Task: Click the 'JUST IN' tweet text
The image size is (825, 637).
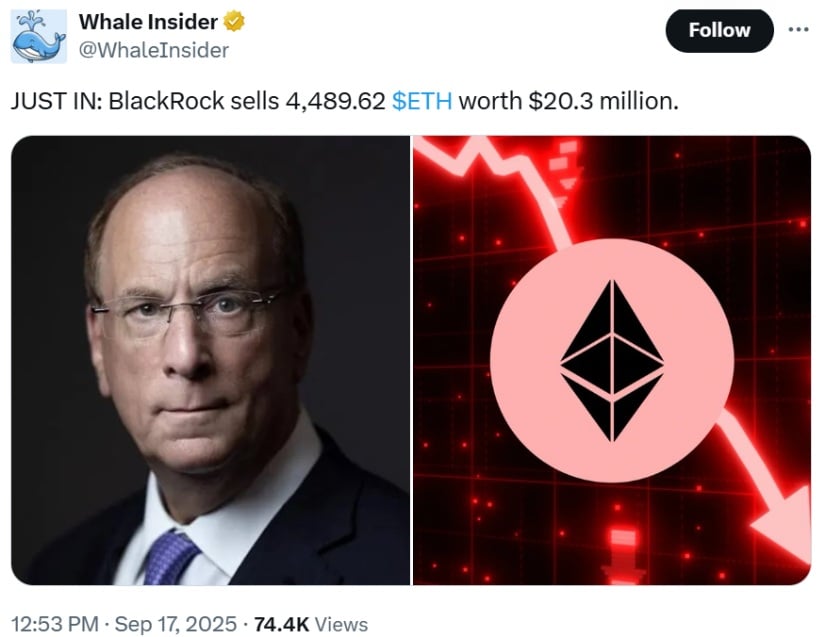Action: point(56,100)
